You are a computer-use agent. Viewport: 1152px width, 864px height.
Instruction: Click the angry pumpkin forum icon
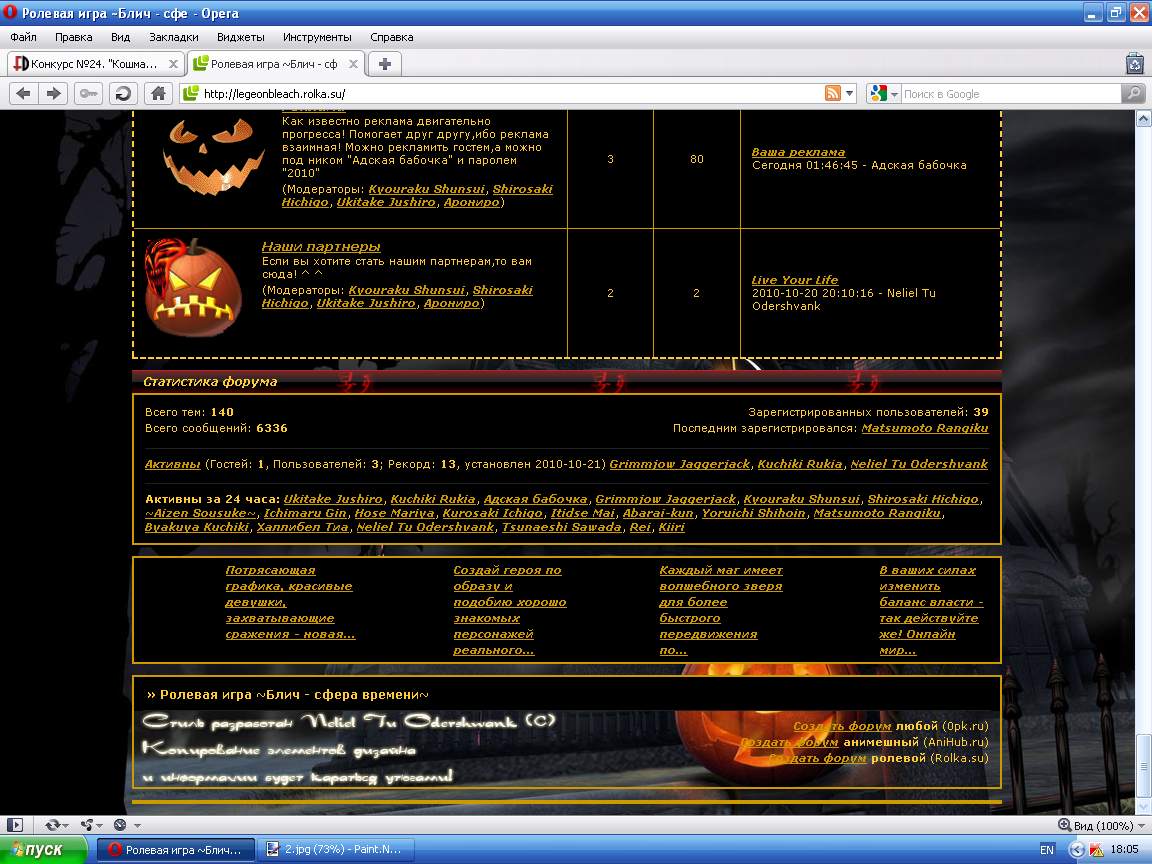pyautogui.click(x=193, y=287)
